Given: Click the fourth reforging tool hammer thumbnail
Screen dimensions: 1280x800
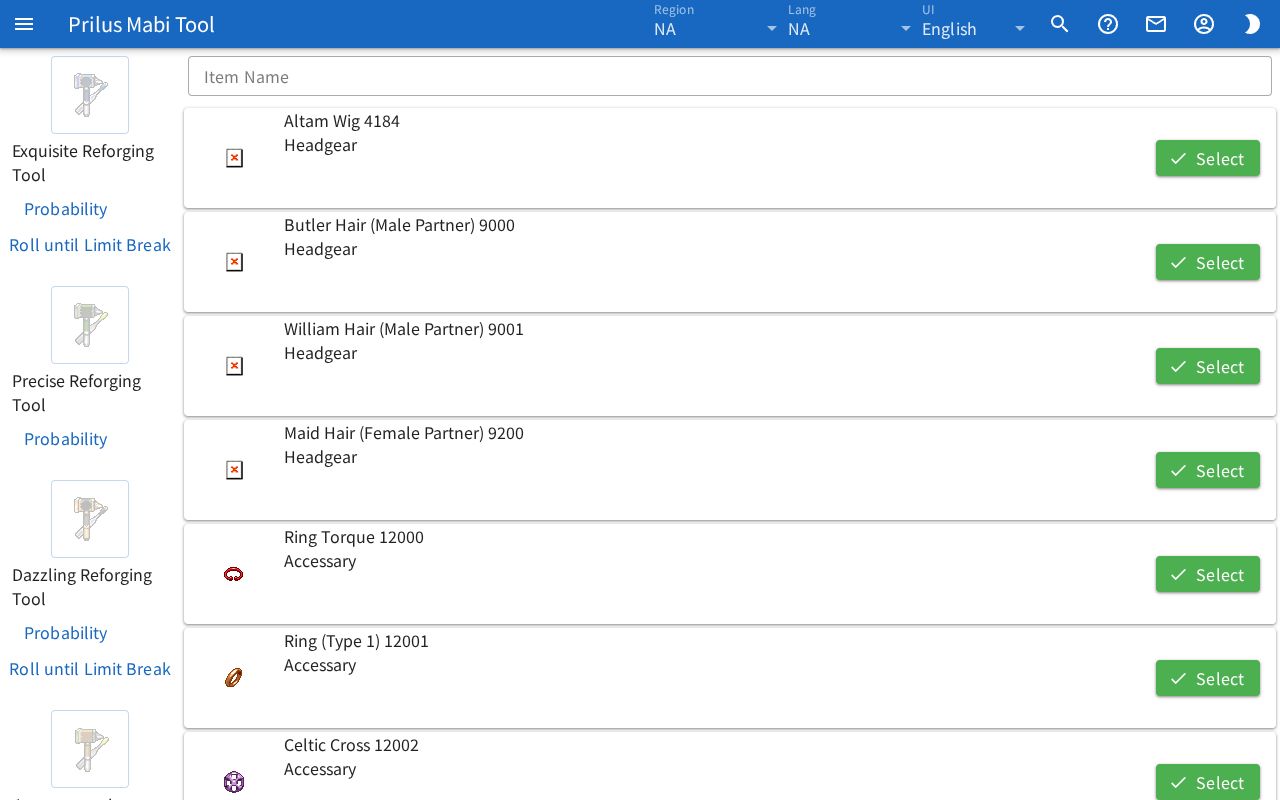Looking at the screenshot, I should (x=90, y=749).
